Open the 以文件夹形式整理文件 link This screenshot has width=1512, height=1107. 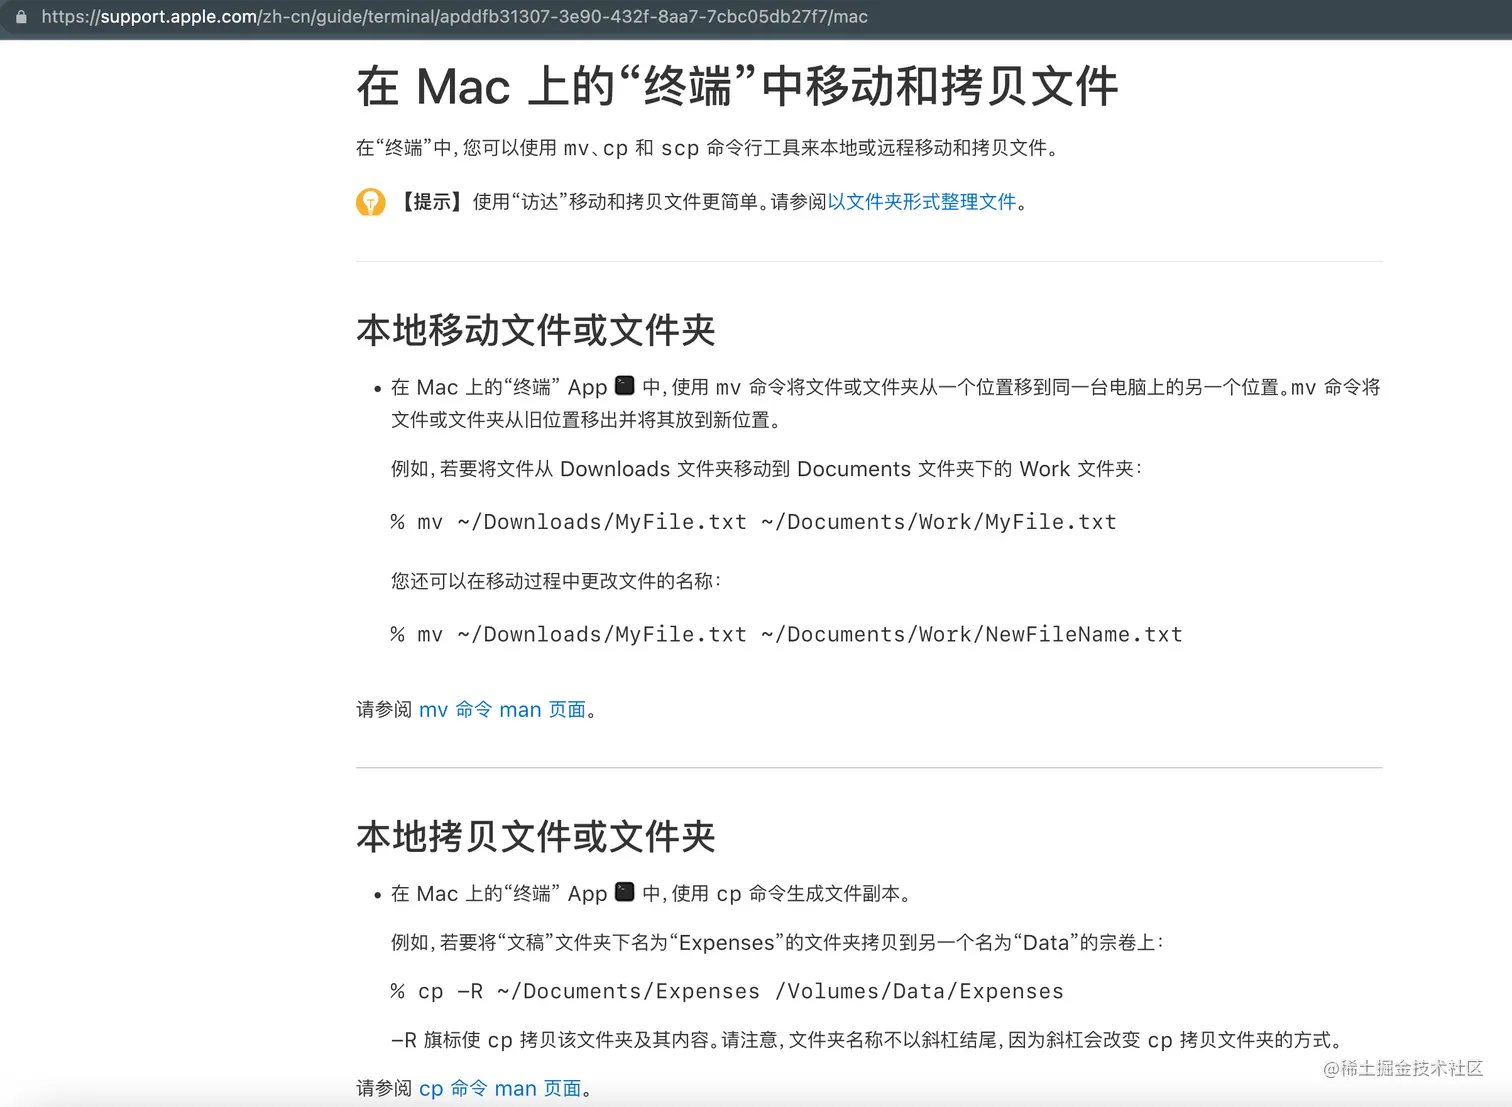pos(921,202)
